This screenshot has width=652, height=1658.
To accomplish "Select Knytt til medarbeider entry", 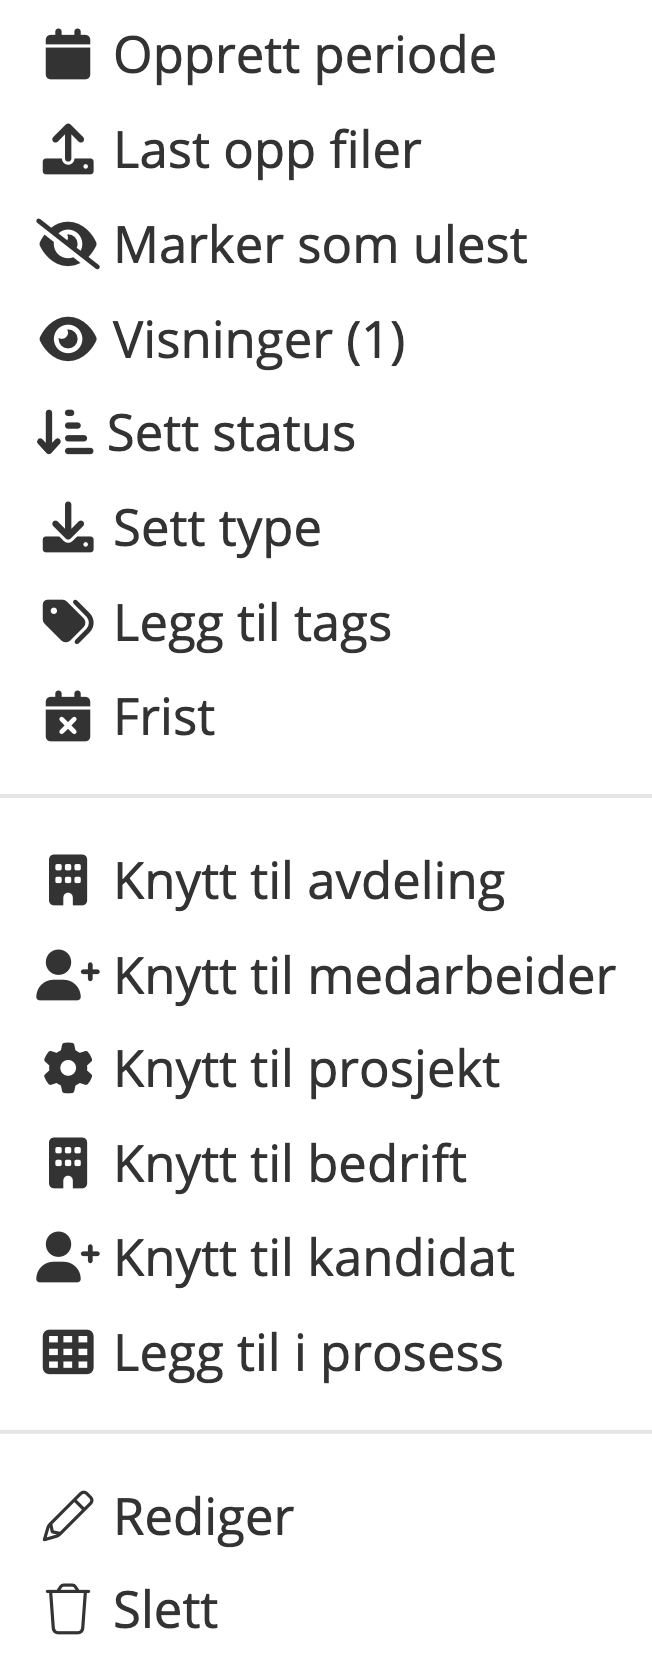I will click(x=364, y=976).
